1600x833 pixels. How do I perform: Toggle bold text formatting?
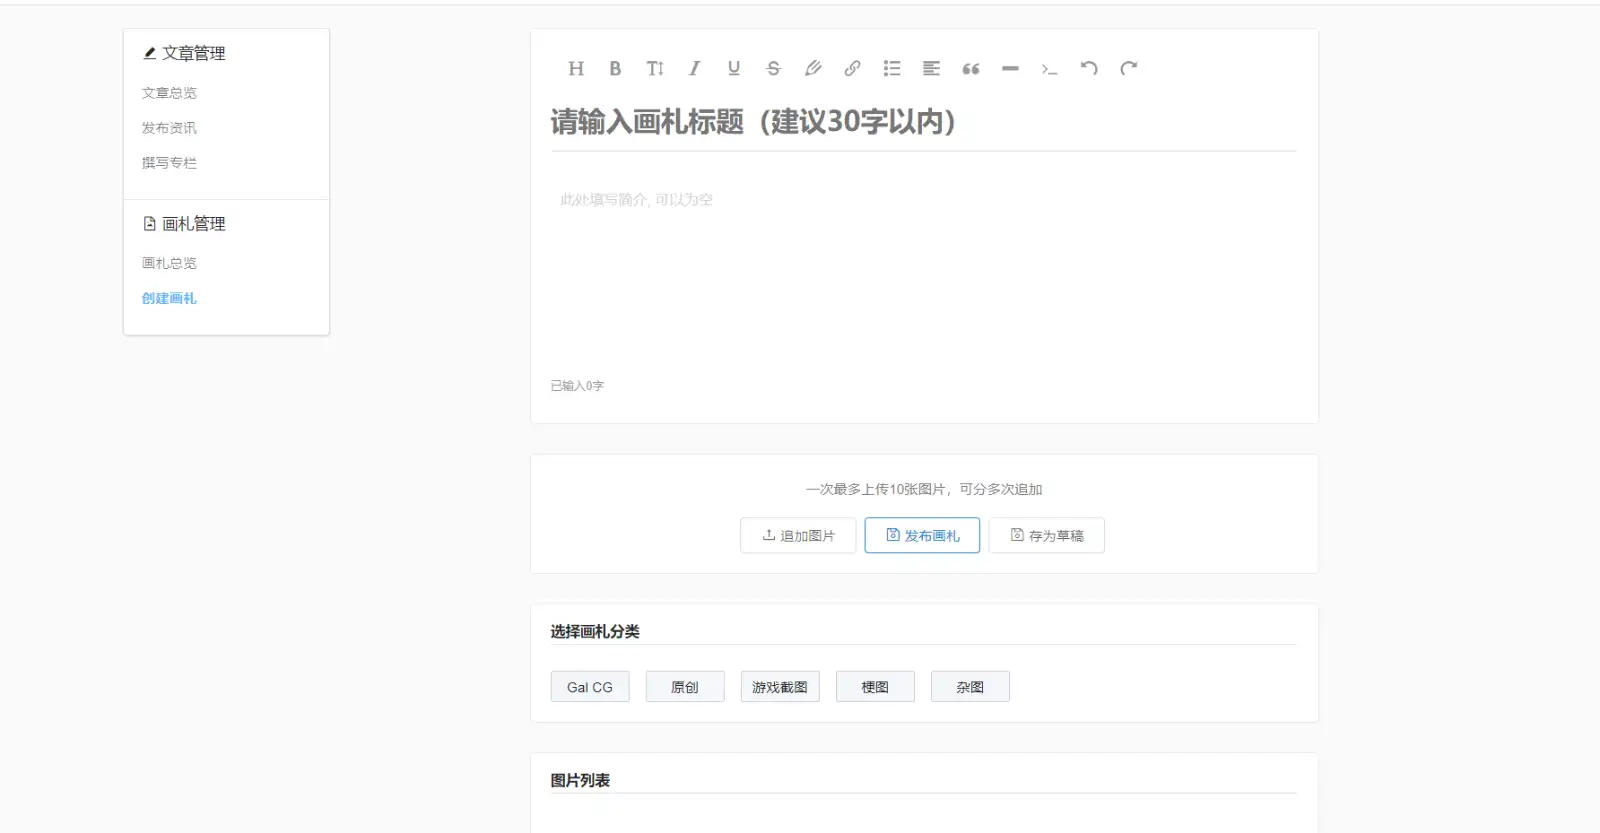click(615, 69)
